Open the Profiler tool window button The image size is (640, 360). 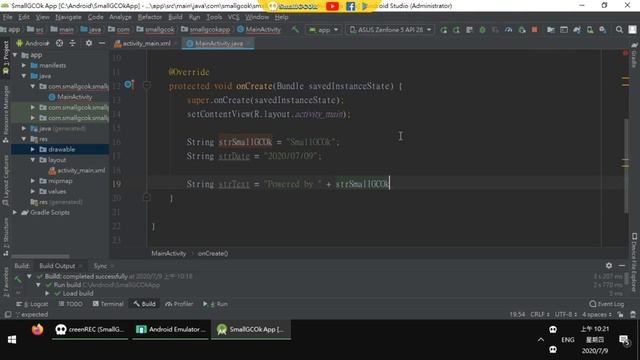(179, 304)
